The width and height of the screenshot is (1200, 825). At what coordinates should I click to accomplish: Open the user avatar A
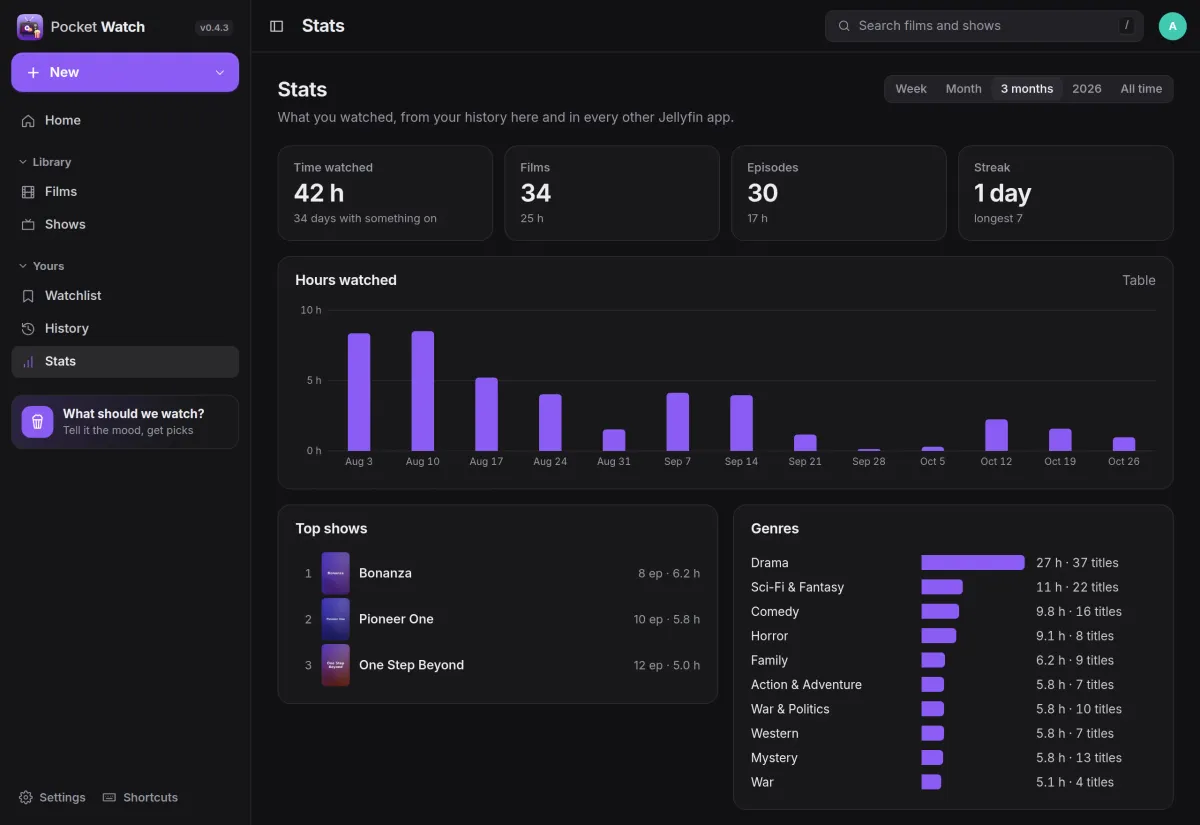(x=1173, y=26)
